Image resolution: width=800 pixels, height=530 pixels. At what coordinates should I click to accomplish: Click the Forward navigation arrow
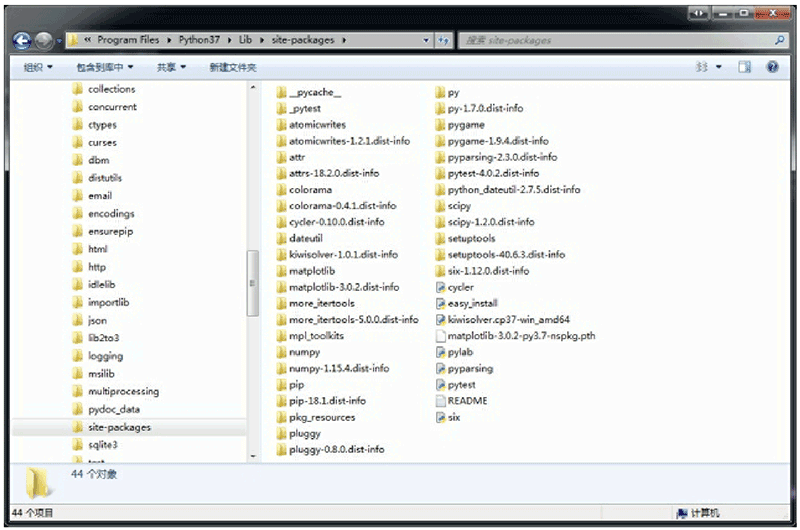(44, 41)
